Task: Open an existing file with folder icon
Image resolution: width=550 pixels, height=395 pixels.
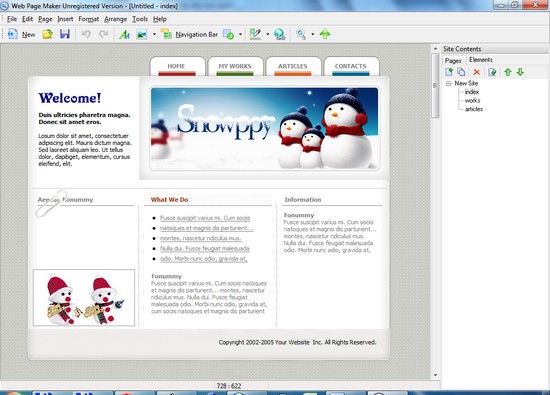Action: [47, 34]
